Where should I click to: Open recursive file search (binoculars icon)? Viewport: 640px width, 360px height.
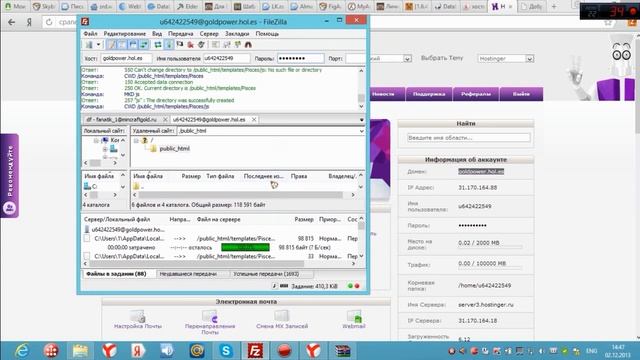click(248, 44)
